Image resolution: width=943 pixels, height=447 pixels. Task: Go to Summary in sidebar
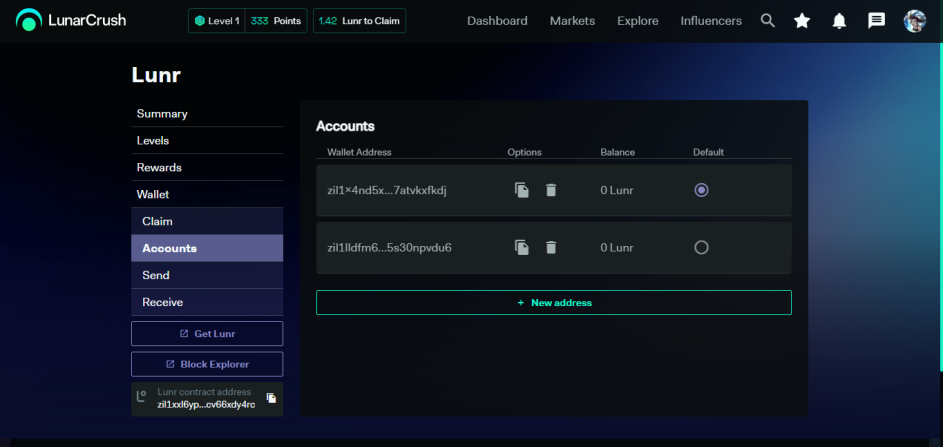click(207, 114)
